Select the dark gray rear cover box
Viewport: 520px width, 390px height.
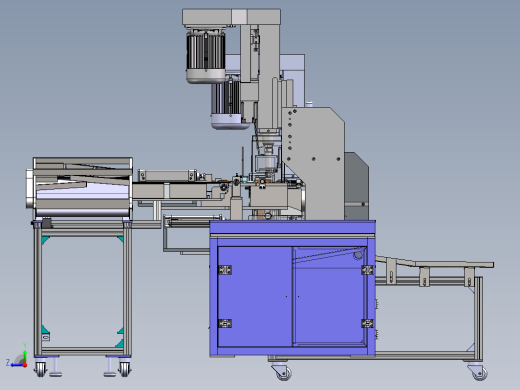click(356, 186)
